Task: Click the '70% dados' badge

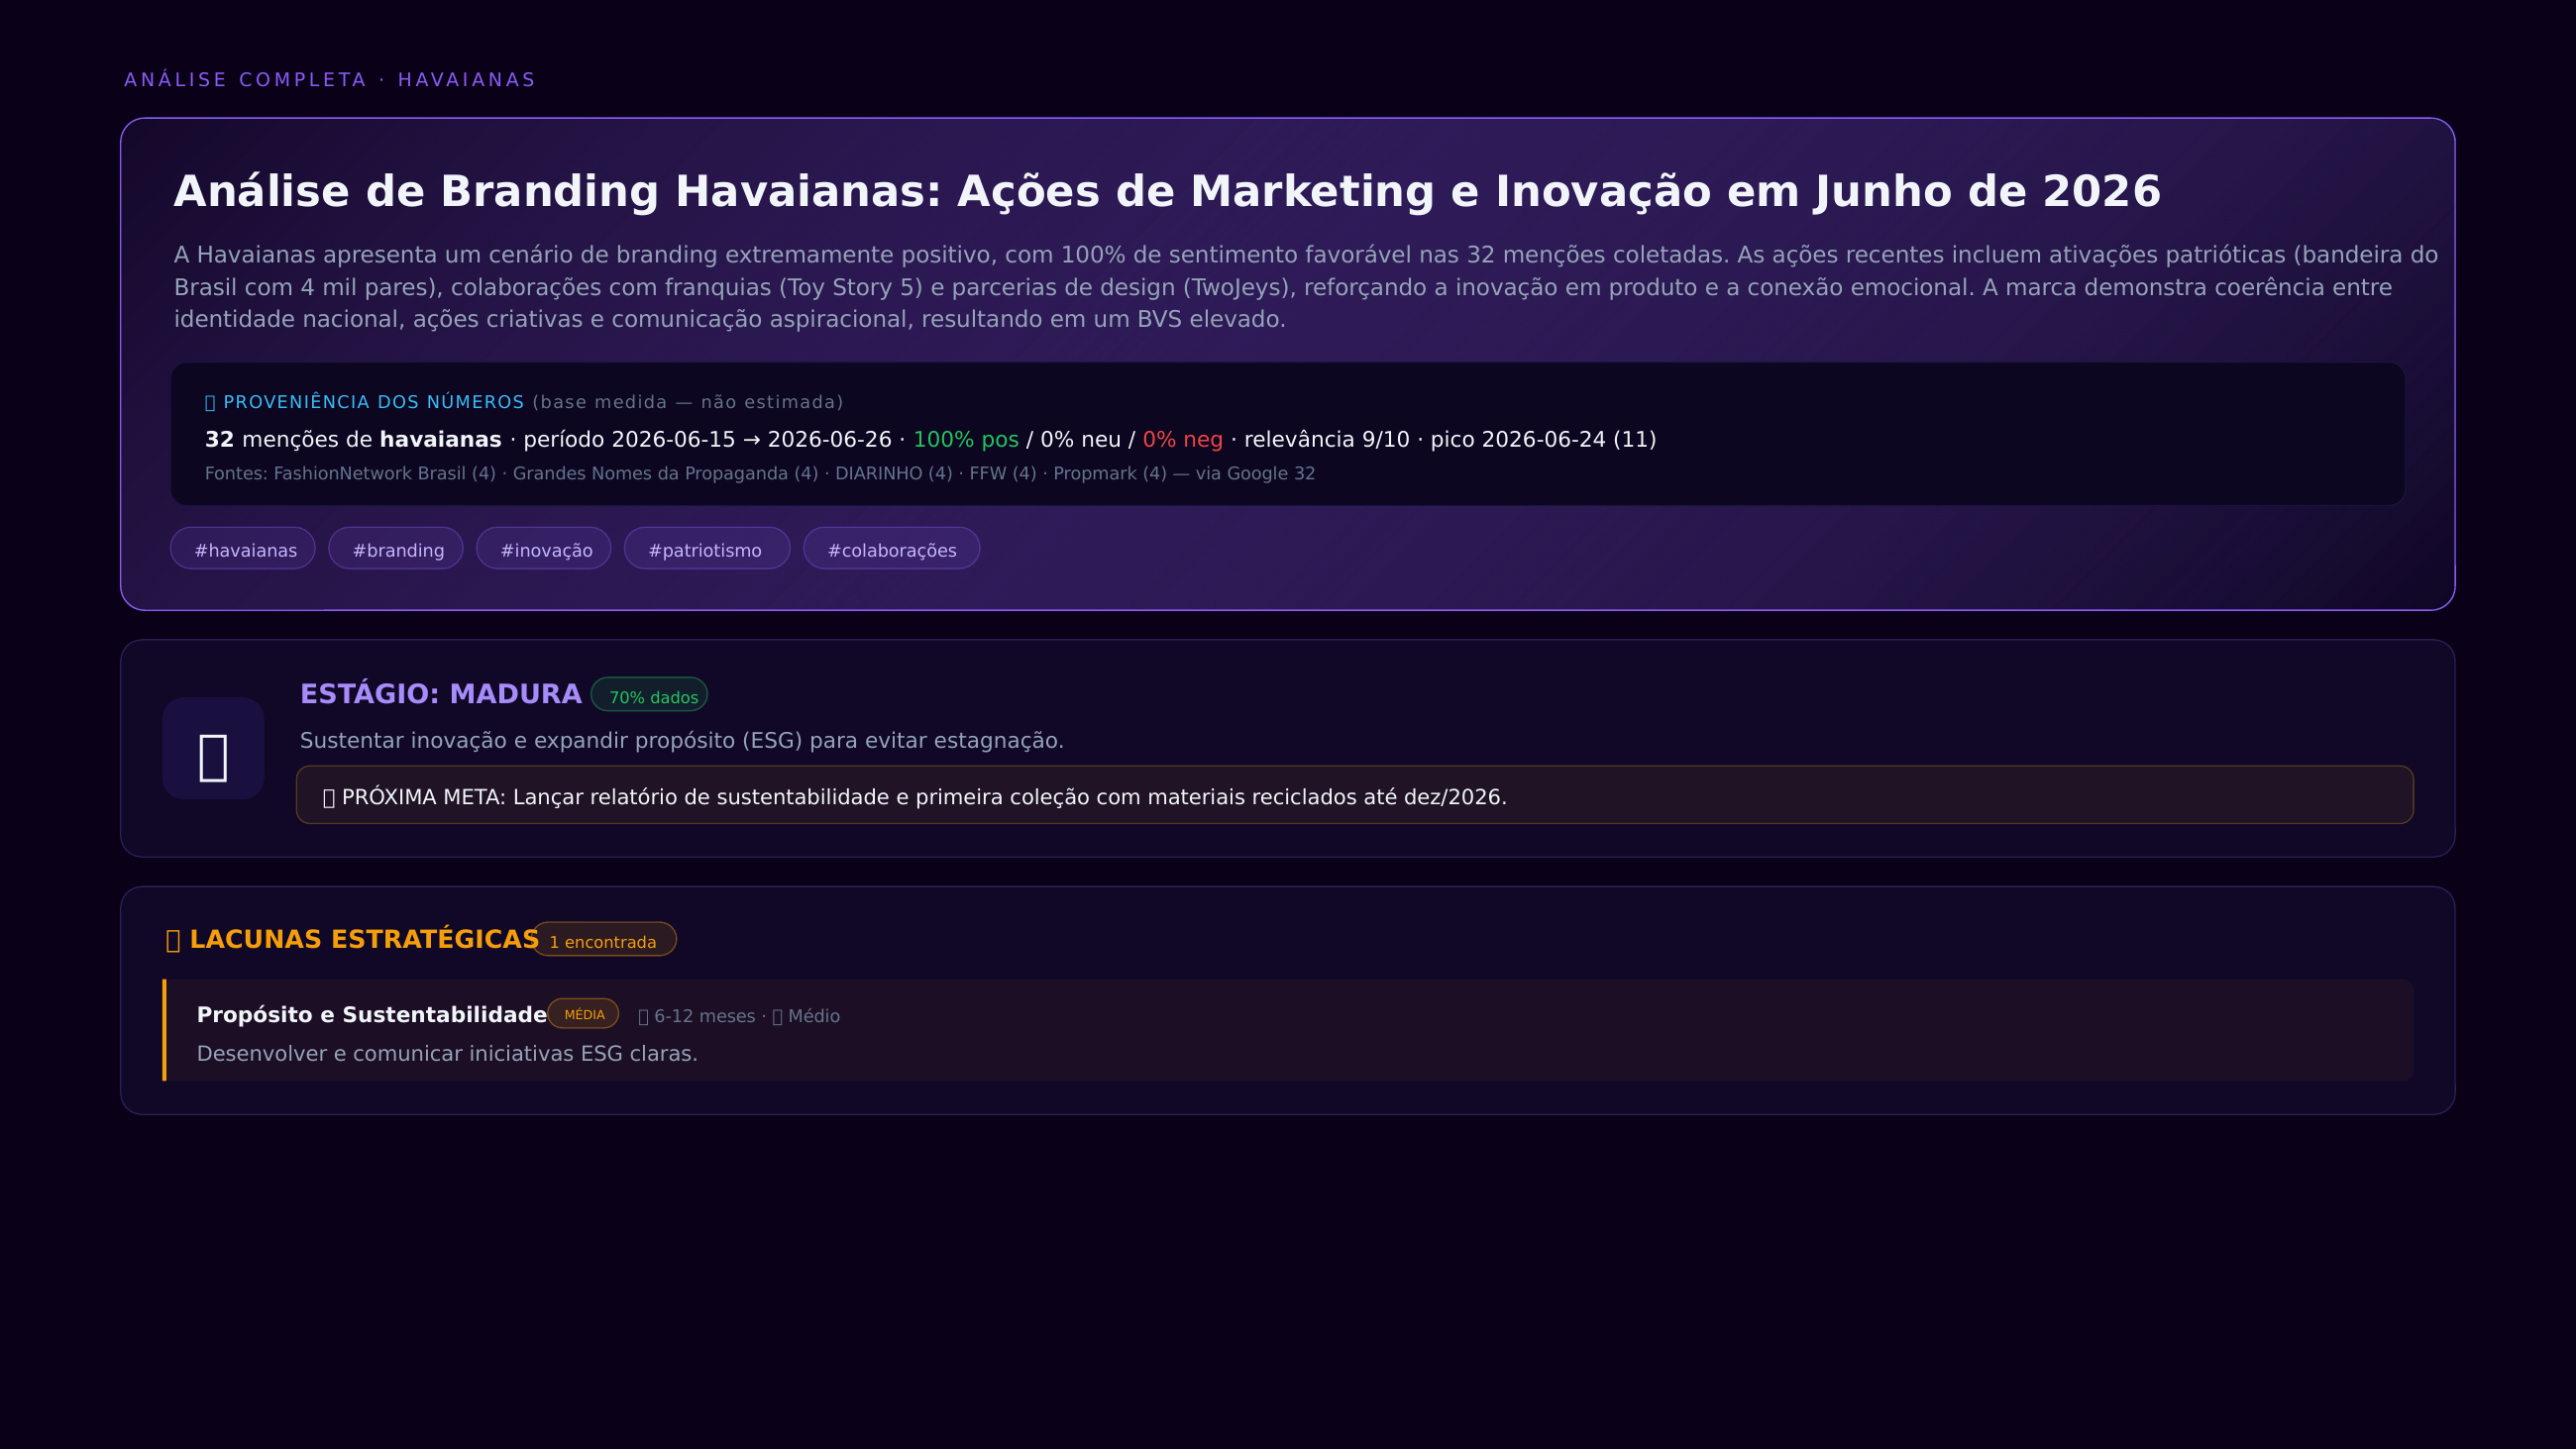Action: (x=650, y=695)
